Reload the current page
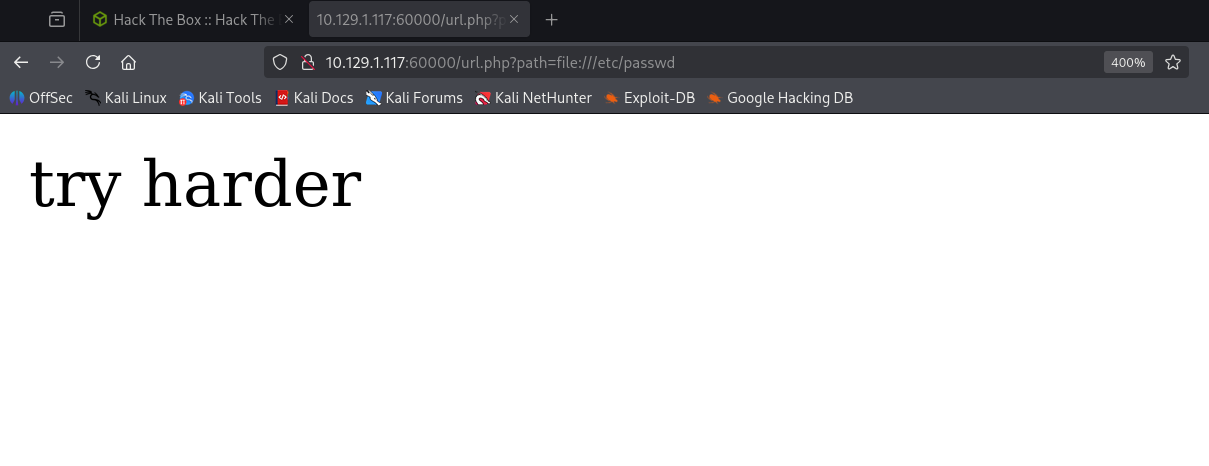 coord(93,62)
